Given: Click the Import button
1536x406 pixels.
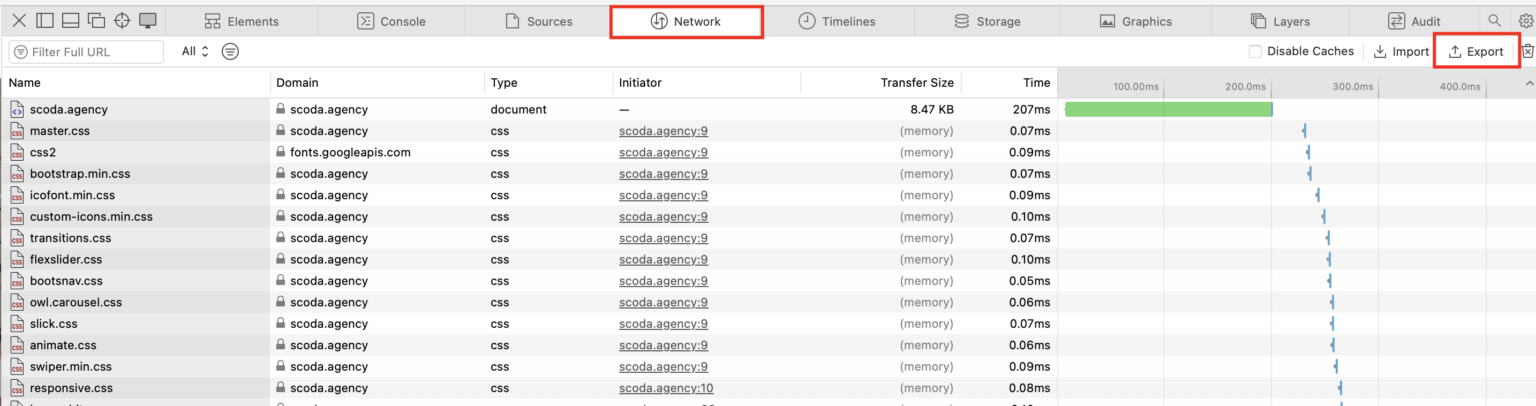Looking at the screenshot, I should [1401, 51].
